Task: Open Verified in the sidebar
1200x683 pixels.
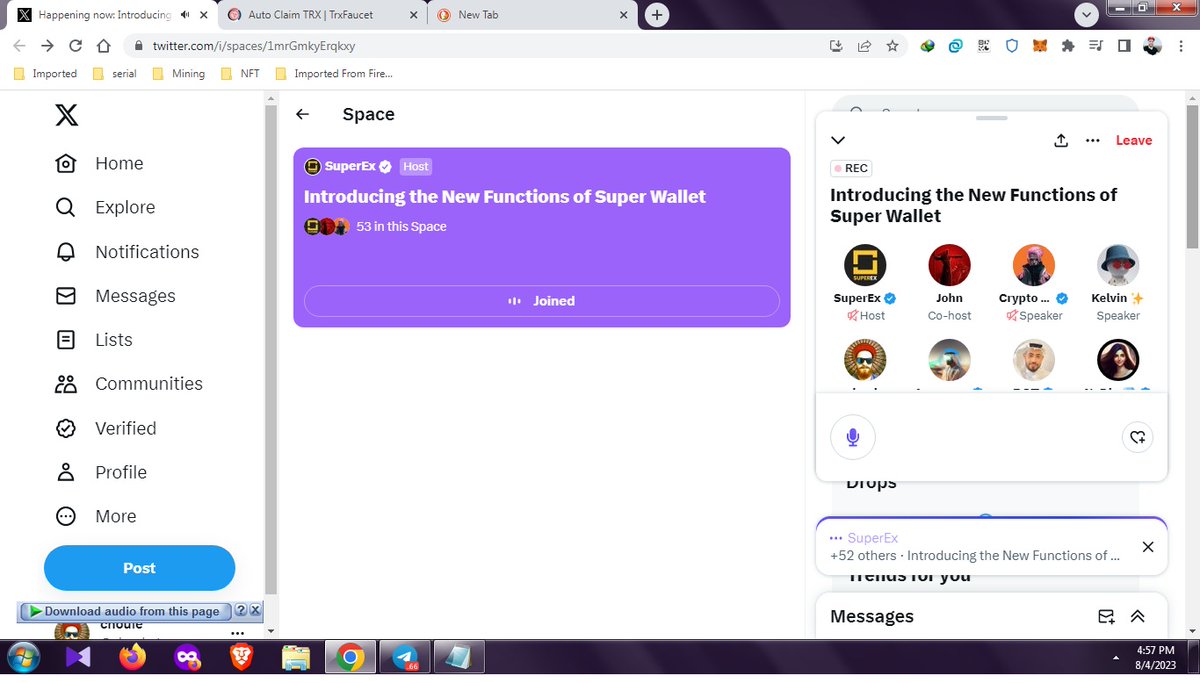Action: click(106, 428)
